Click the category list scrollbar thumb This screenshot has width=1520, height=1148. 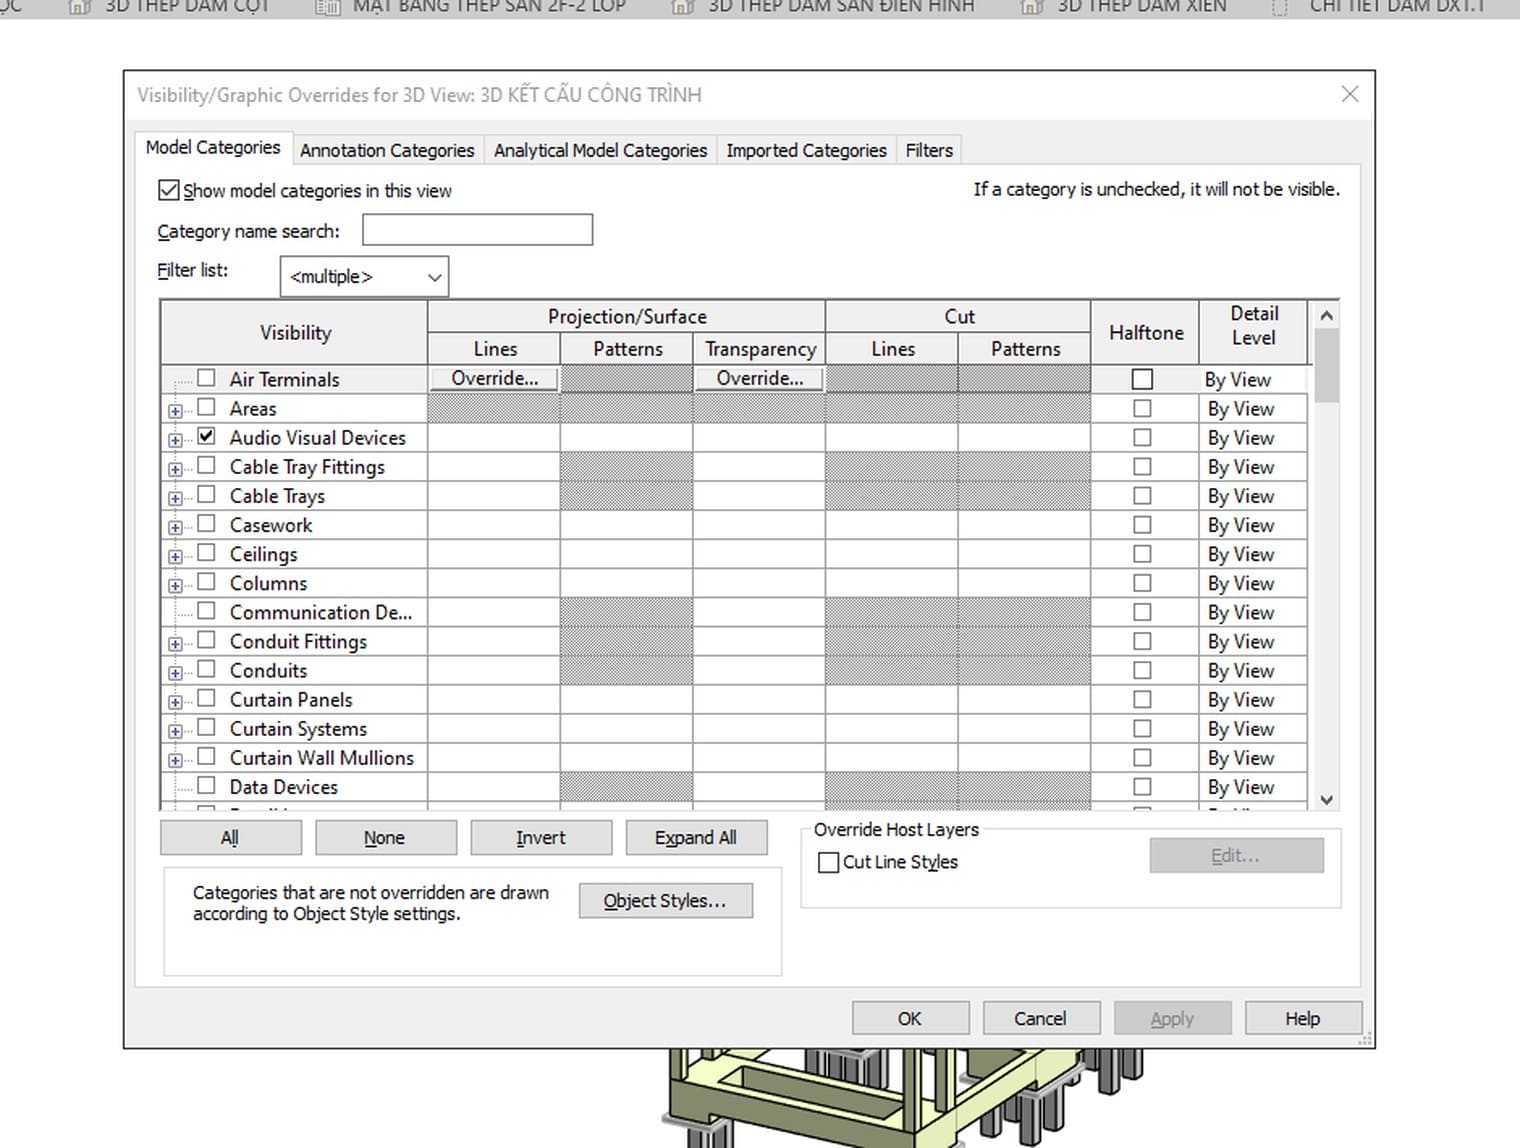tap(1326, 366)
